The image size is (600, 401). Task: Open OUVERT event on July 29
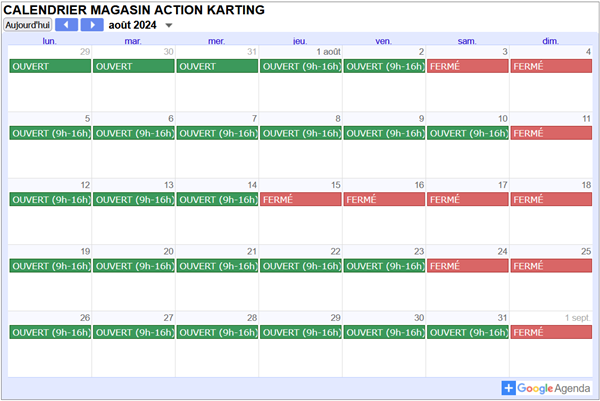(x=50, y=66)
